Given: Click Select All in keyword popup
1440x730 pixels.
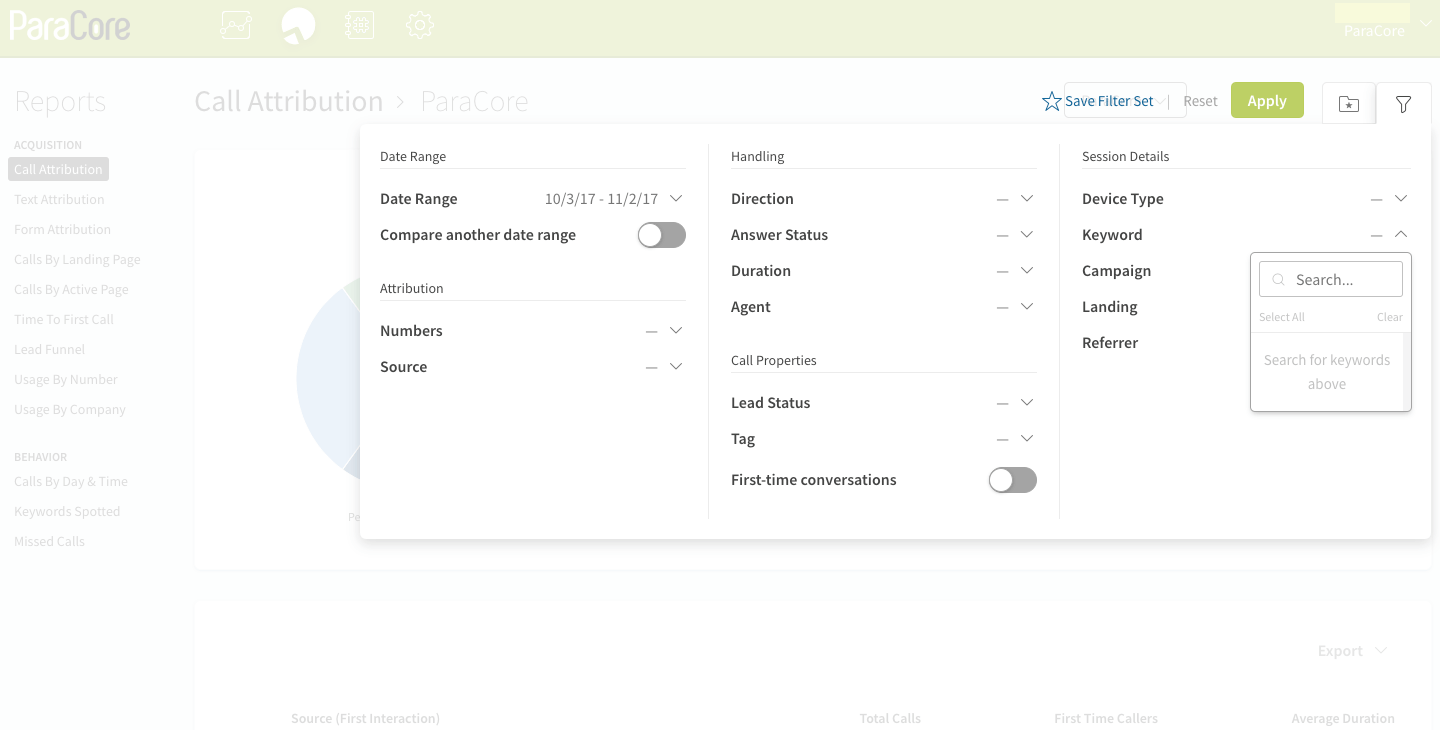Looking at the screenshot, I should (1282, 317).
